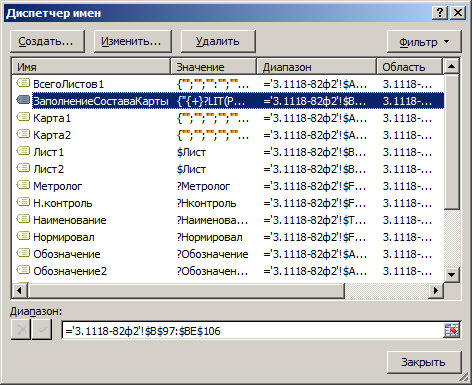Click the range cell in Метролог row

click(x=315, y=186)
